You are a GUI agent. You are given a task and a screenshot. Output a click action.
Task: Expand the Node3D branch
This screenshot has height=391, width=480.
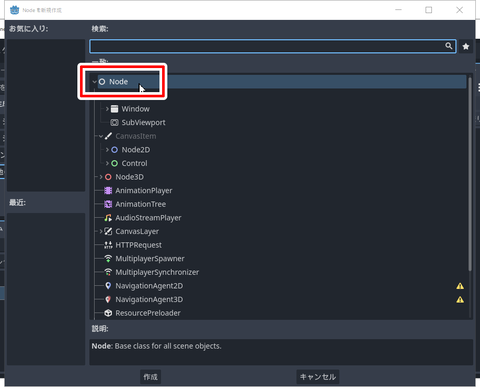click(x=101, y=177)
